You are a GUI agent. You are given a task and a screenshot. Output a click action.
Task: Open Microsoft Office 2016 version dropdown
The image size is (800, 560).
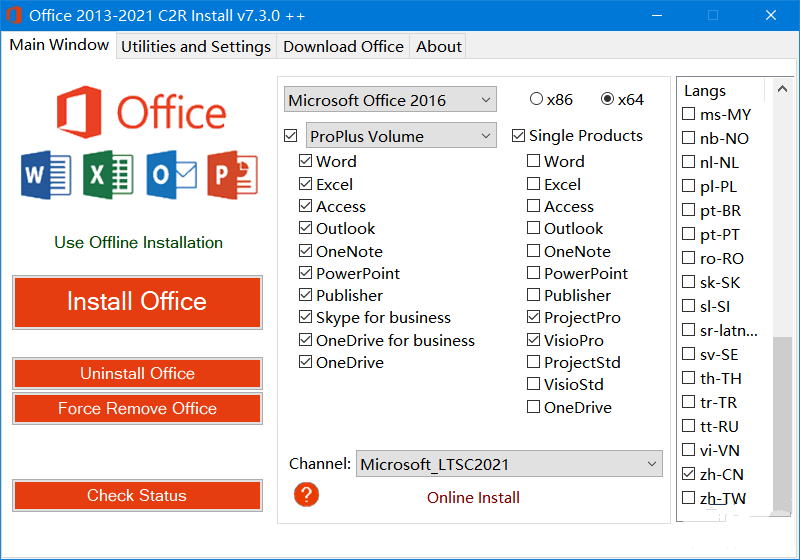pos(390,99)
